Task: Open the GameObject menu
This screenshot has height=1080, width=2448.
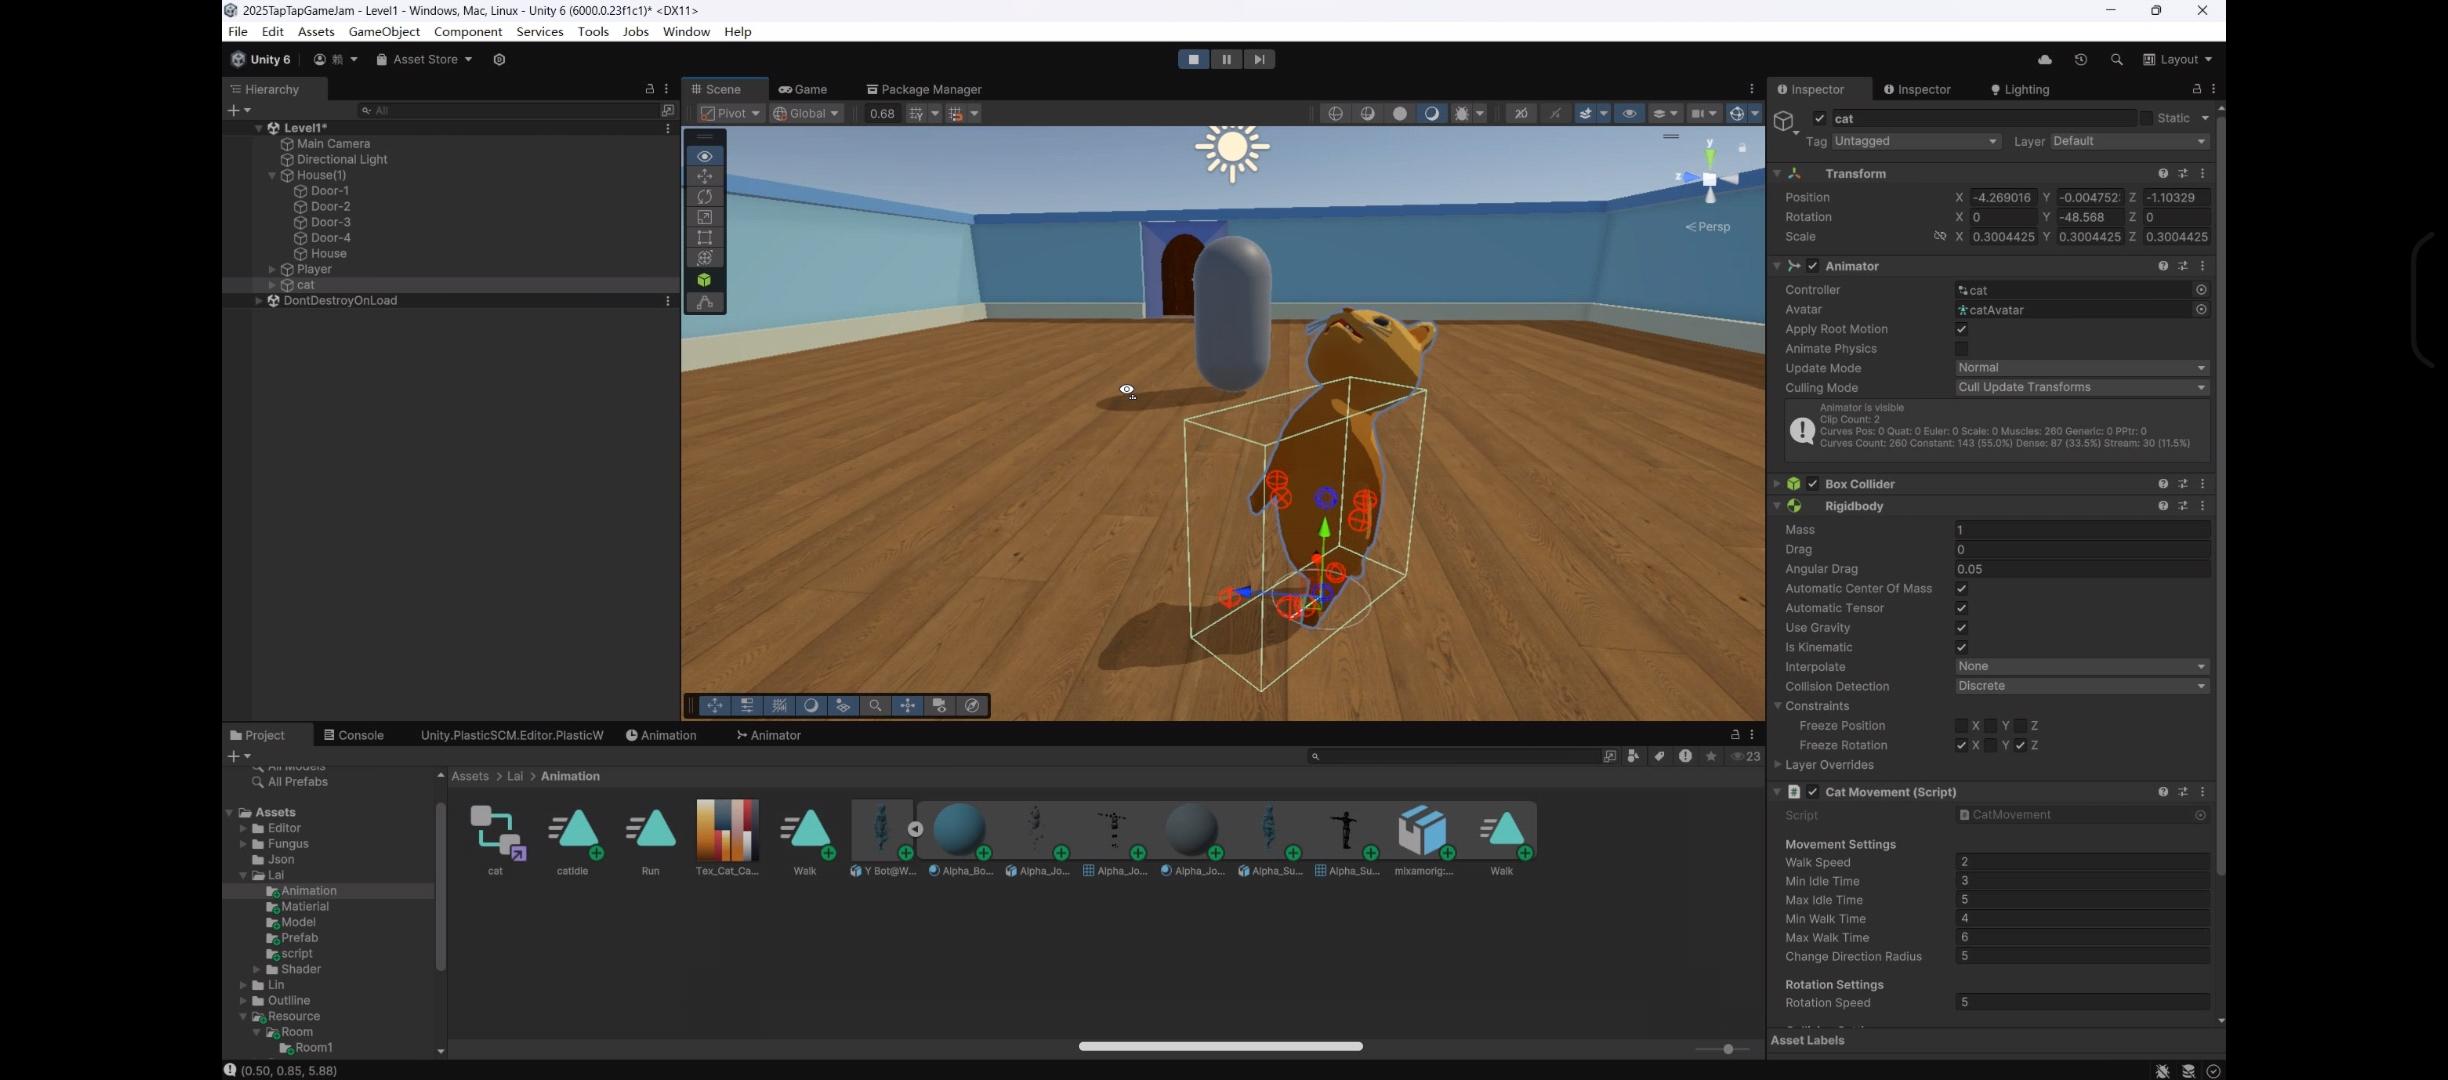Action: click(x=383, y=32)
